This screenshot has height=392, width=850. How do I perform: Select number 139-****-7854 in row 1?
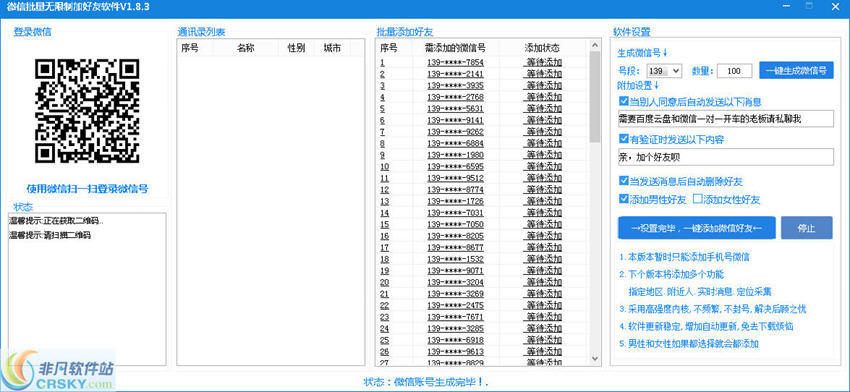click(455, 62)
